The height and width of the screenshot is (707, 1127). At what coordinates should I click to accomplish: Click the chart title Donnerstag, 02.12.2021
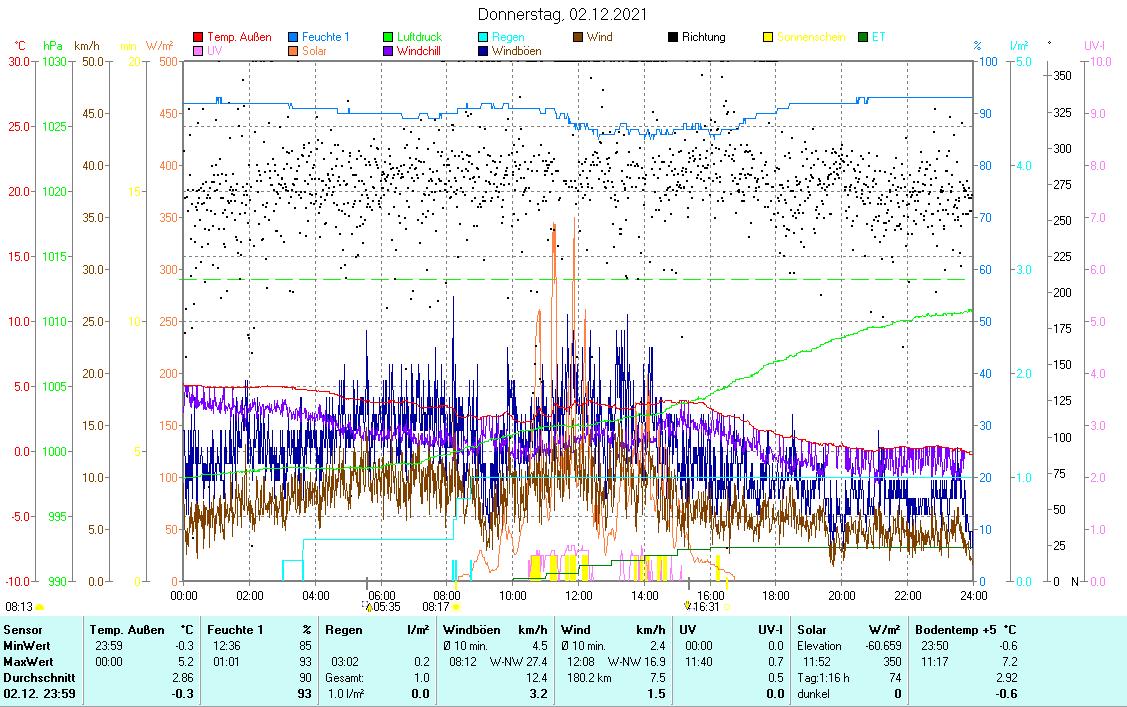tap(562, 14)
